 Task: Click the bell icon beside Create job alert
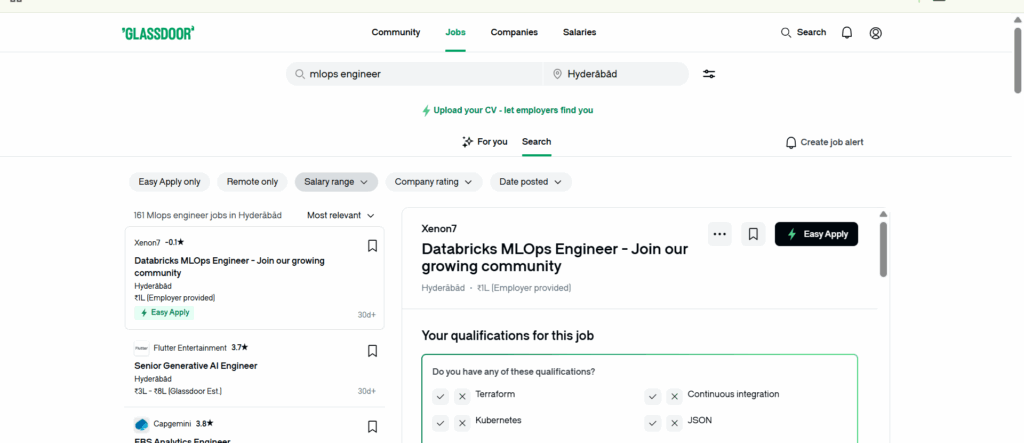791,142
